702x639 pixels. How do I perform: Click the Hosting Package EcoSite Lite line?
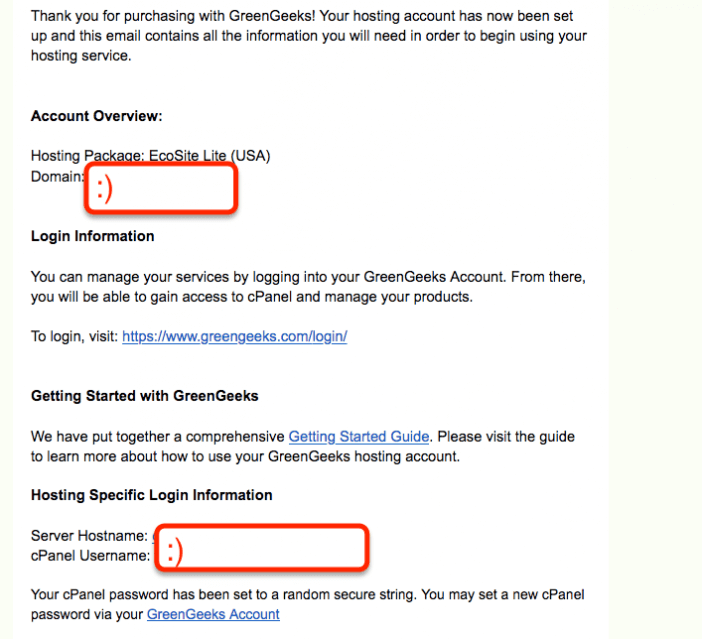coord(150,156)
